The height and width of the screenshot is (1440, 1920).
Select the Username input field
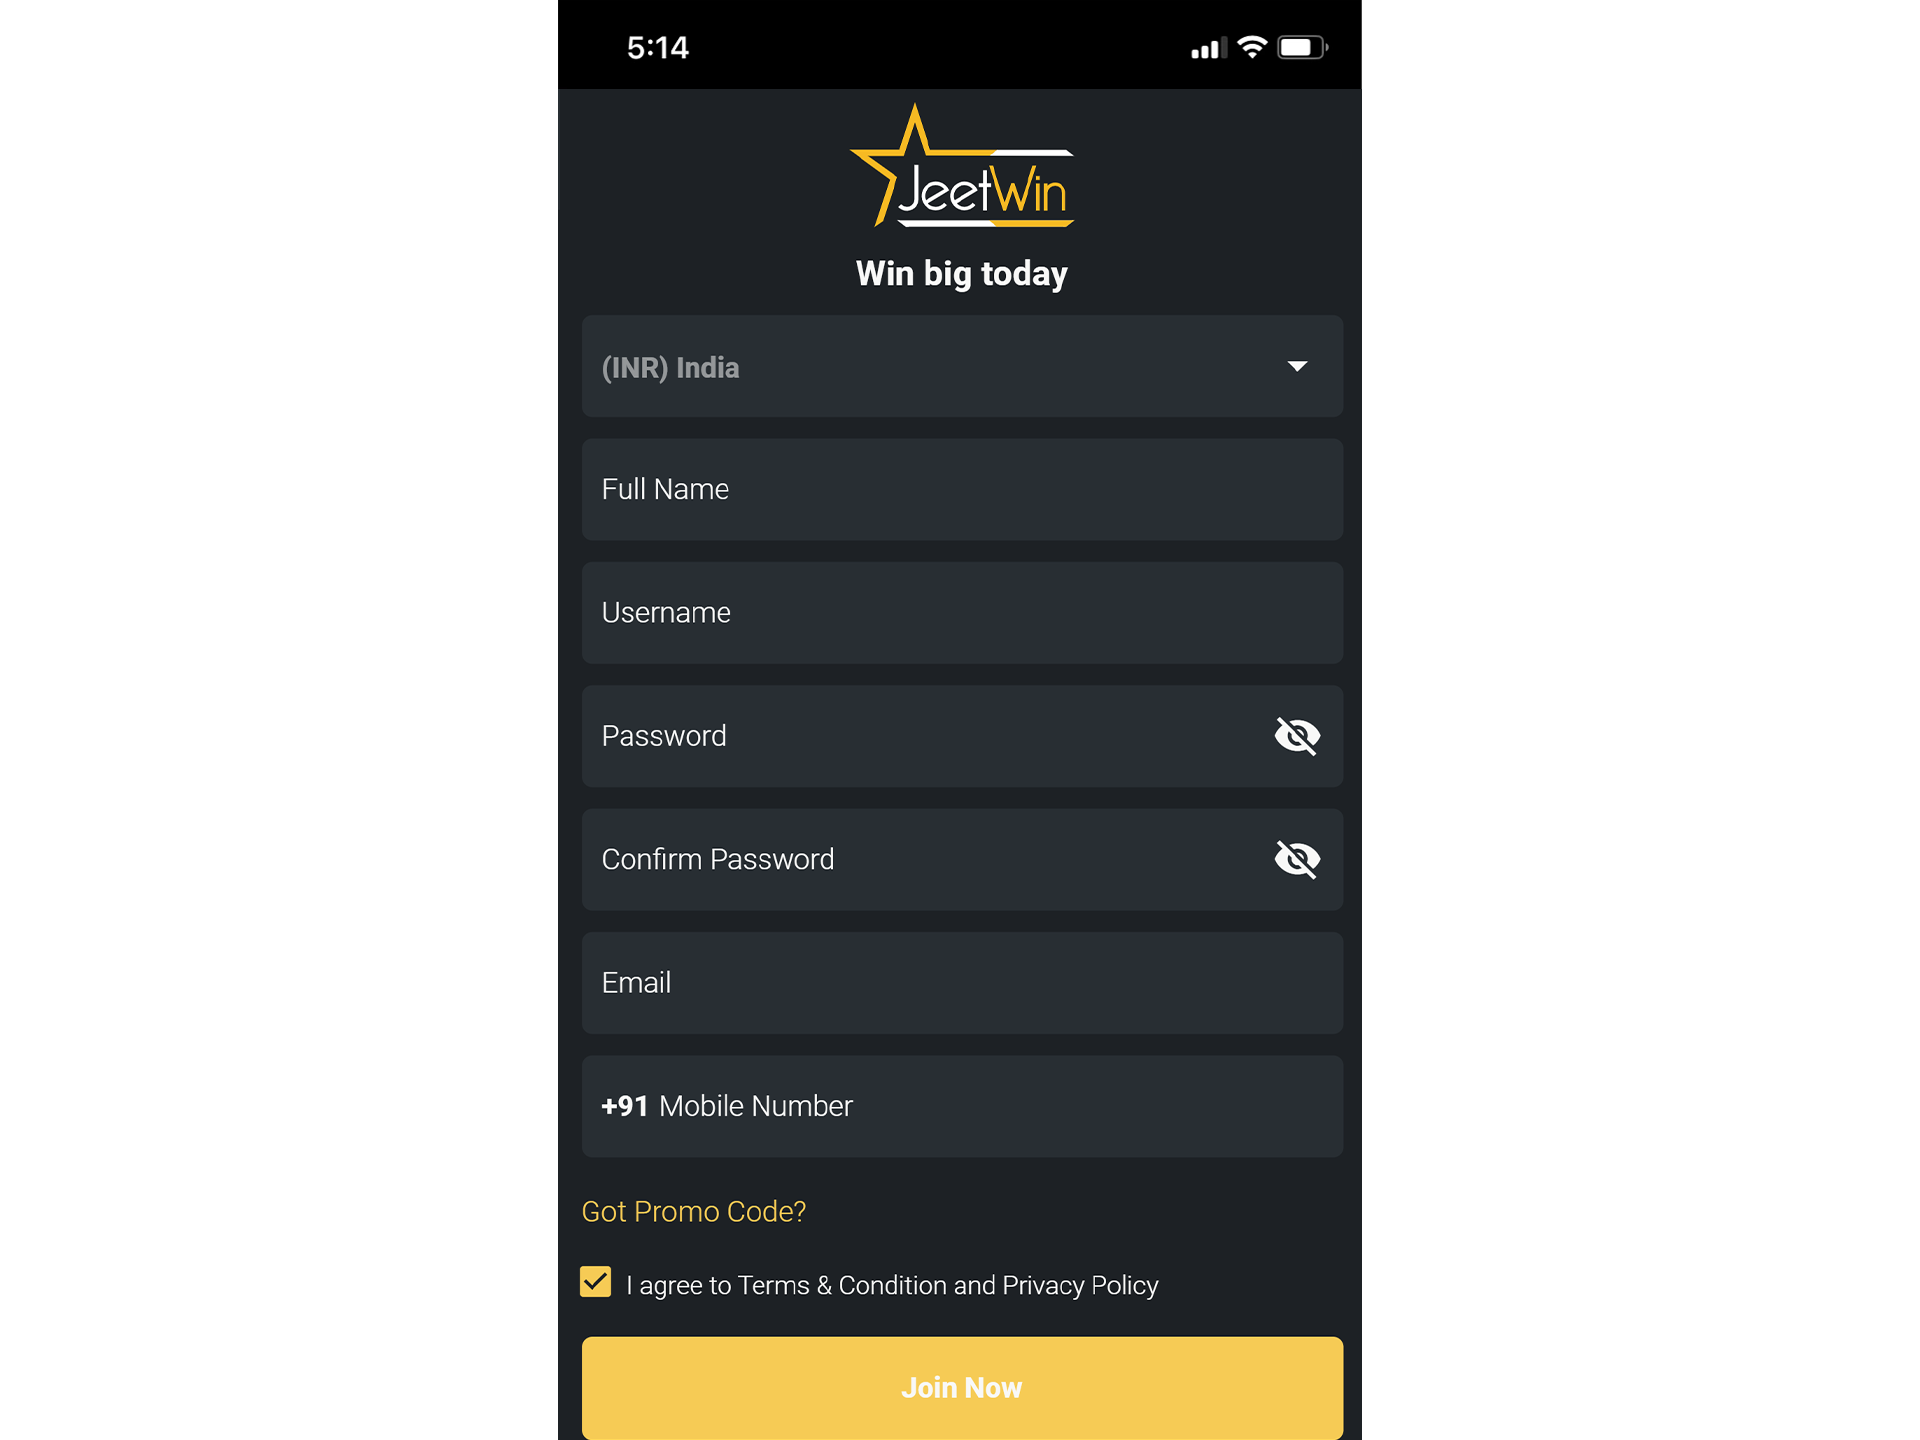(960, 613)
